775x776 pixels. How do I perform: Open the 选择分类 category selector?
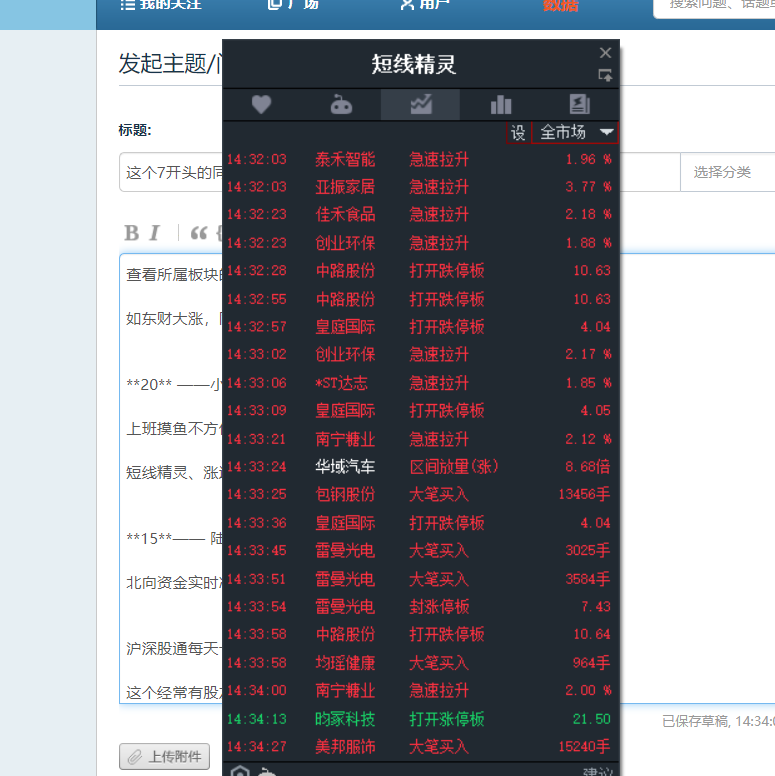click(727, 172)
